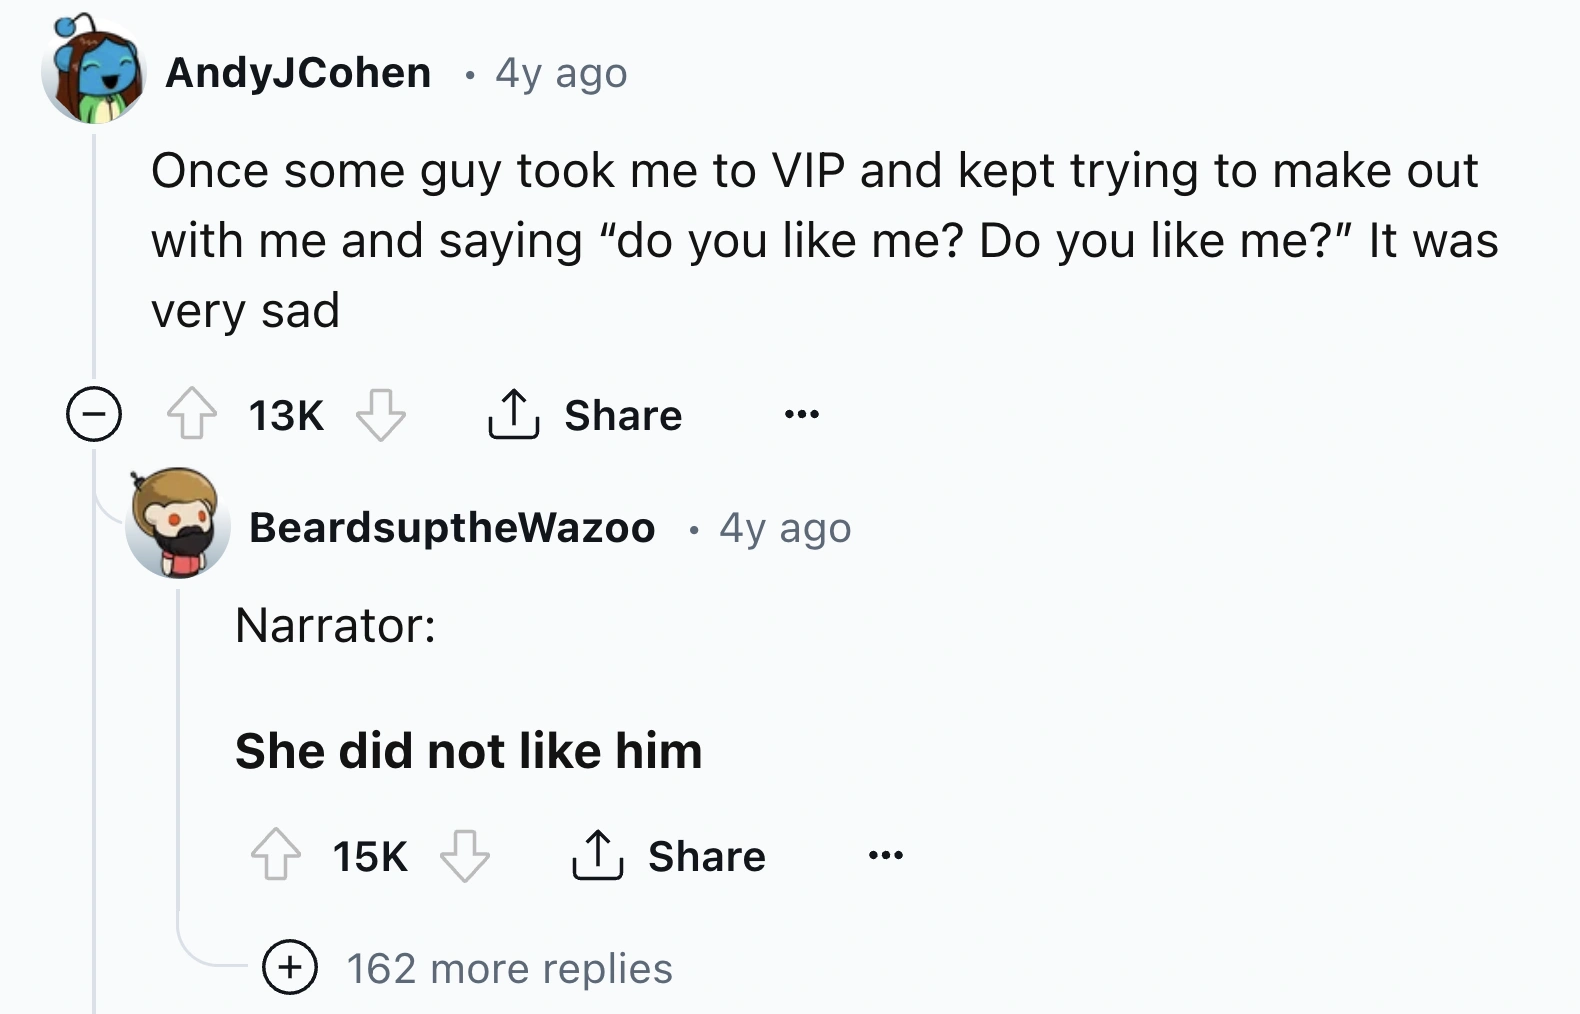The width and height of the screenshot is (1580, 1014).
Task: Select the plus icon beside 162 more replies
Action: 289,968
